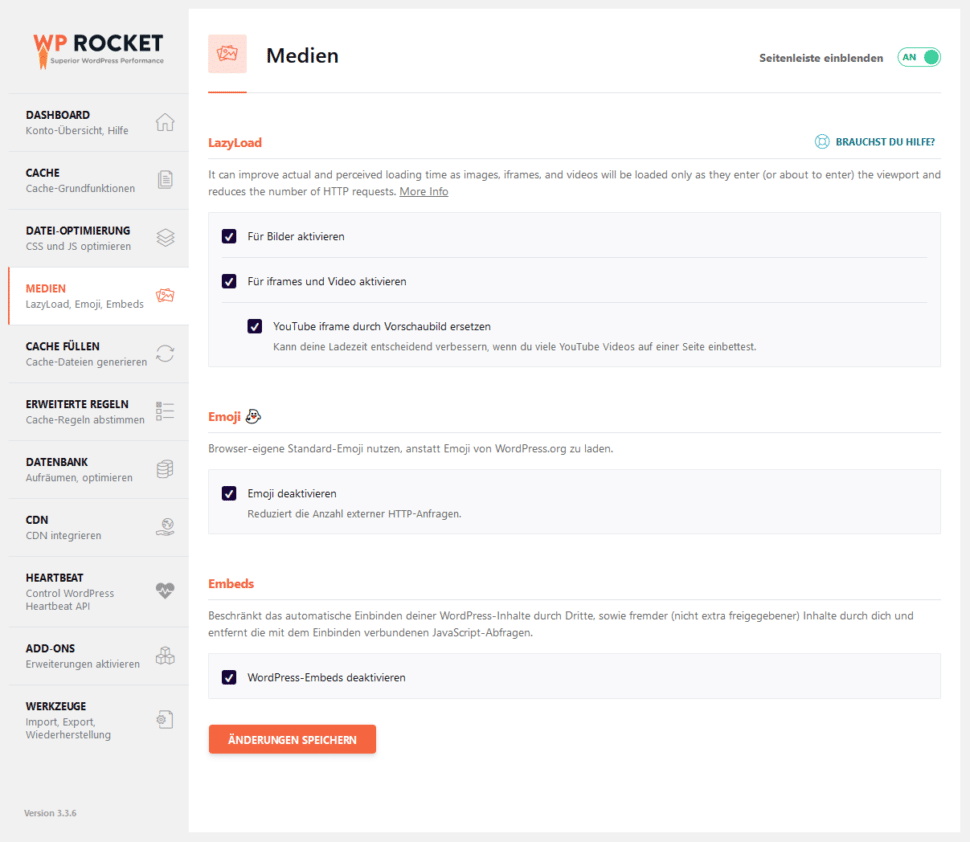
Task: Open Datenbank section
Action: pos(98,470)
